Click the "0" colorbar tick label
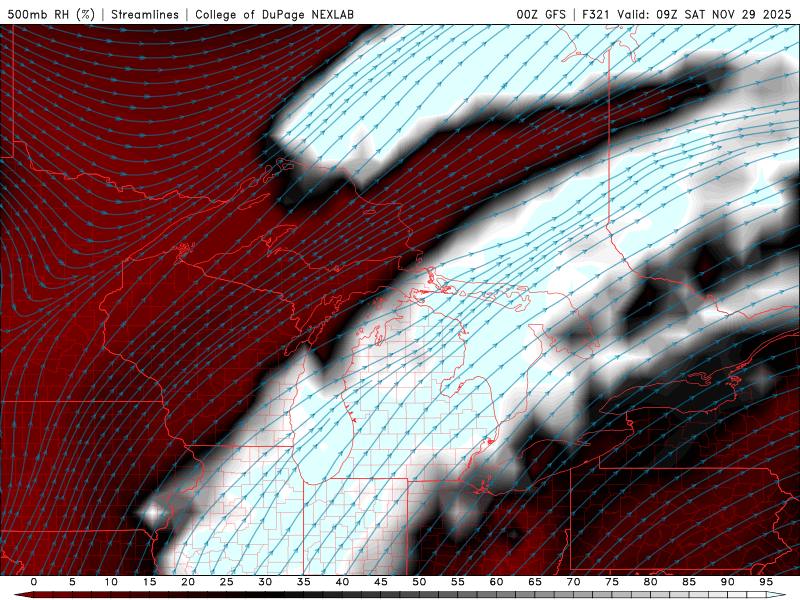800x600 pixels. [34, 582]
